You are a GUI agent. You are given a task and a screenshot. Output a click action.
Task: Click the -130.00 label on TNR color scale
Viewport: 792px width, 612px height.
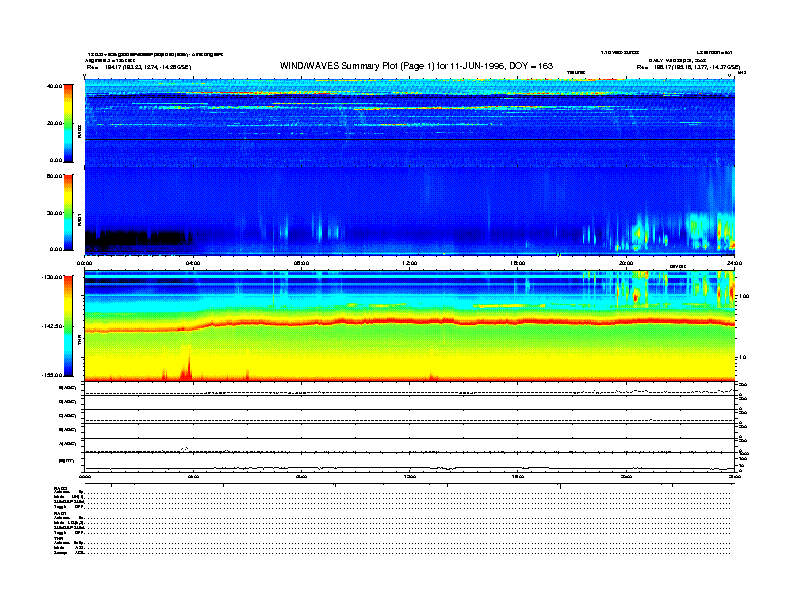pos(52,277)
